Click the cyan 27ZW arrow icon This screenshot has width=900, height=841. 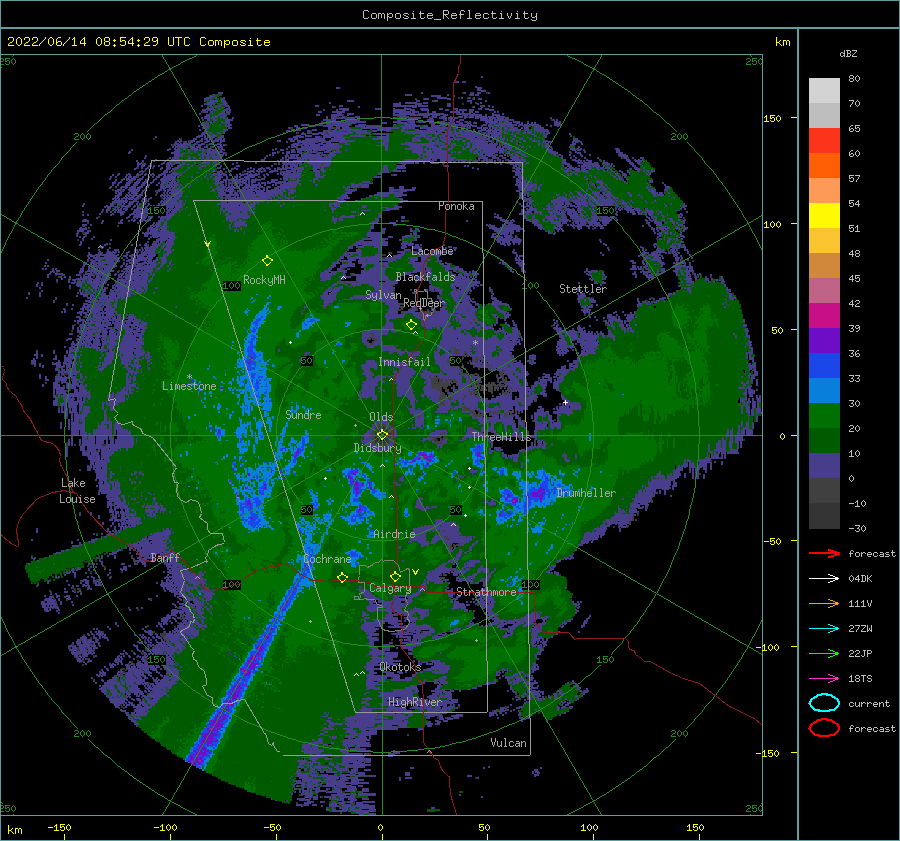coord(824,629)
